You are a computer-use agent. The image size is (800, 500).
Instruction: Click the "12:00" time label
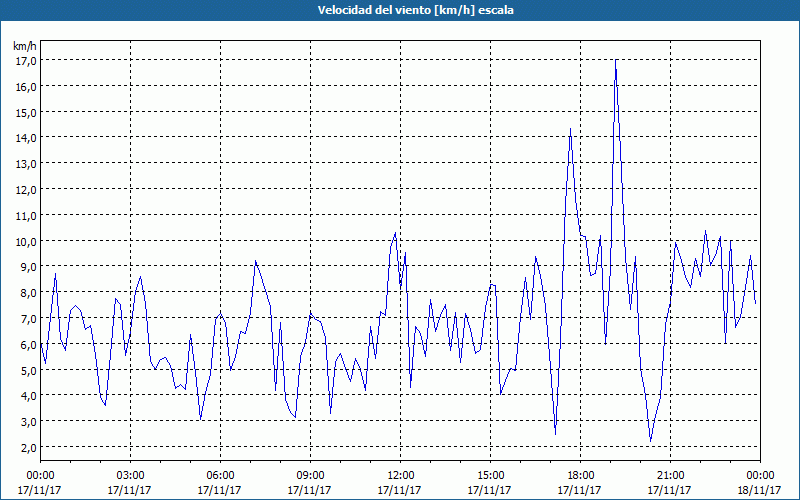401,476
